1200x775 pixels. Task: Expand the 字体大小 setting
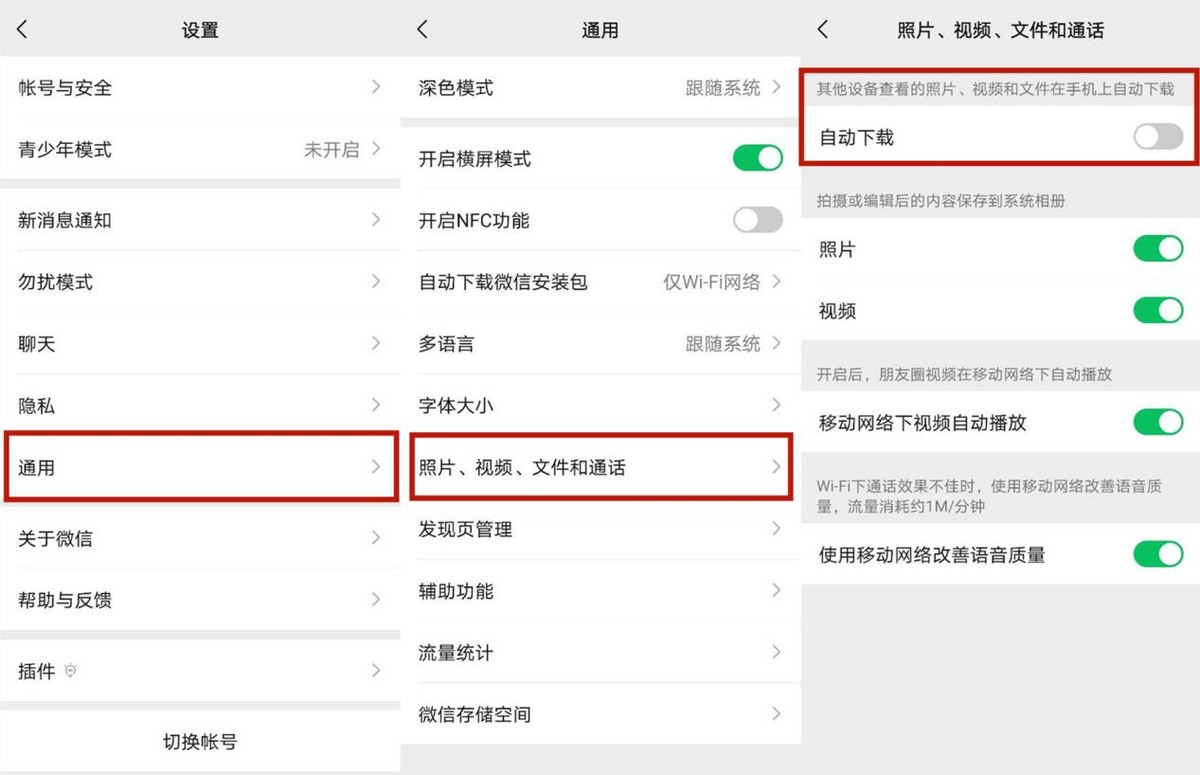click(600, 405)
